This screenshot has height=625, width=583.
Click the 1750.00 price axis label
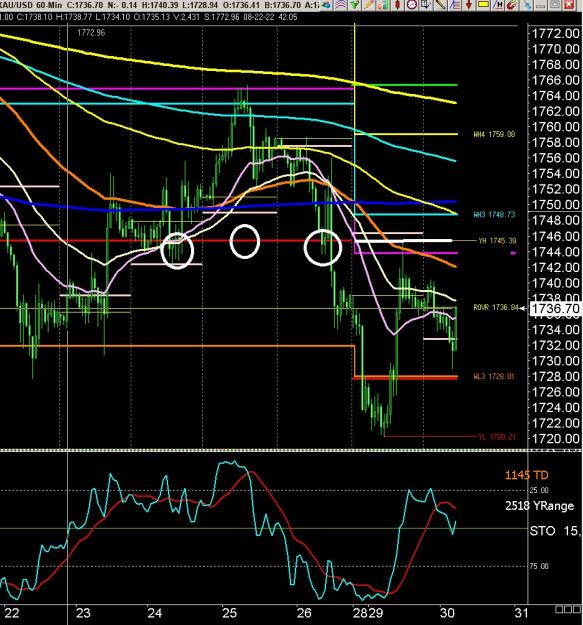tap(556, 204)
